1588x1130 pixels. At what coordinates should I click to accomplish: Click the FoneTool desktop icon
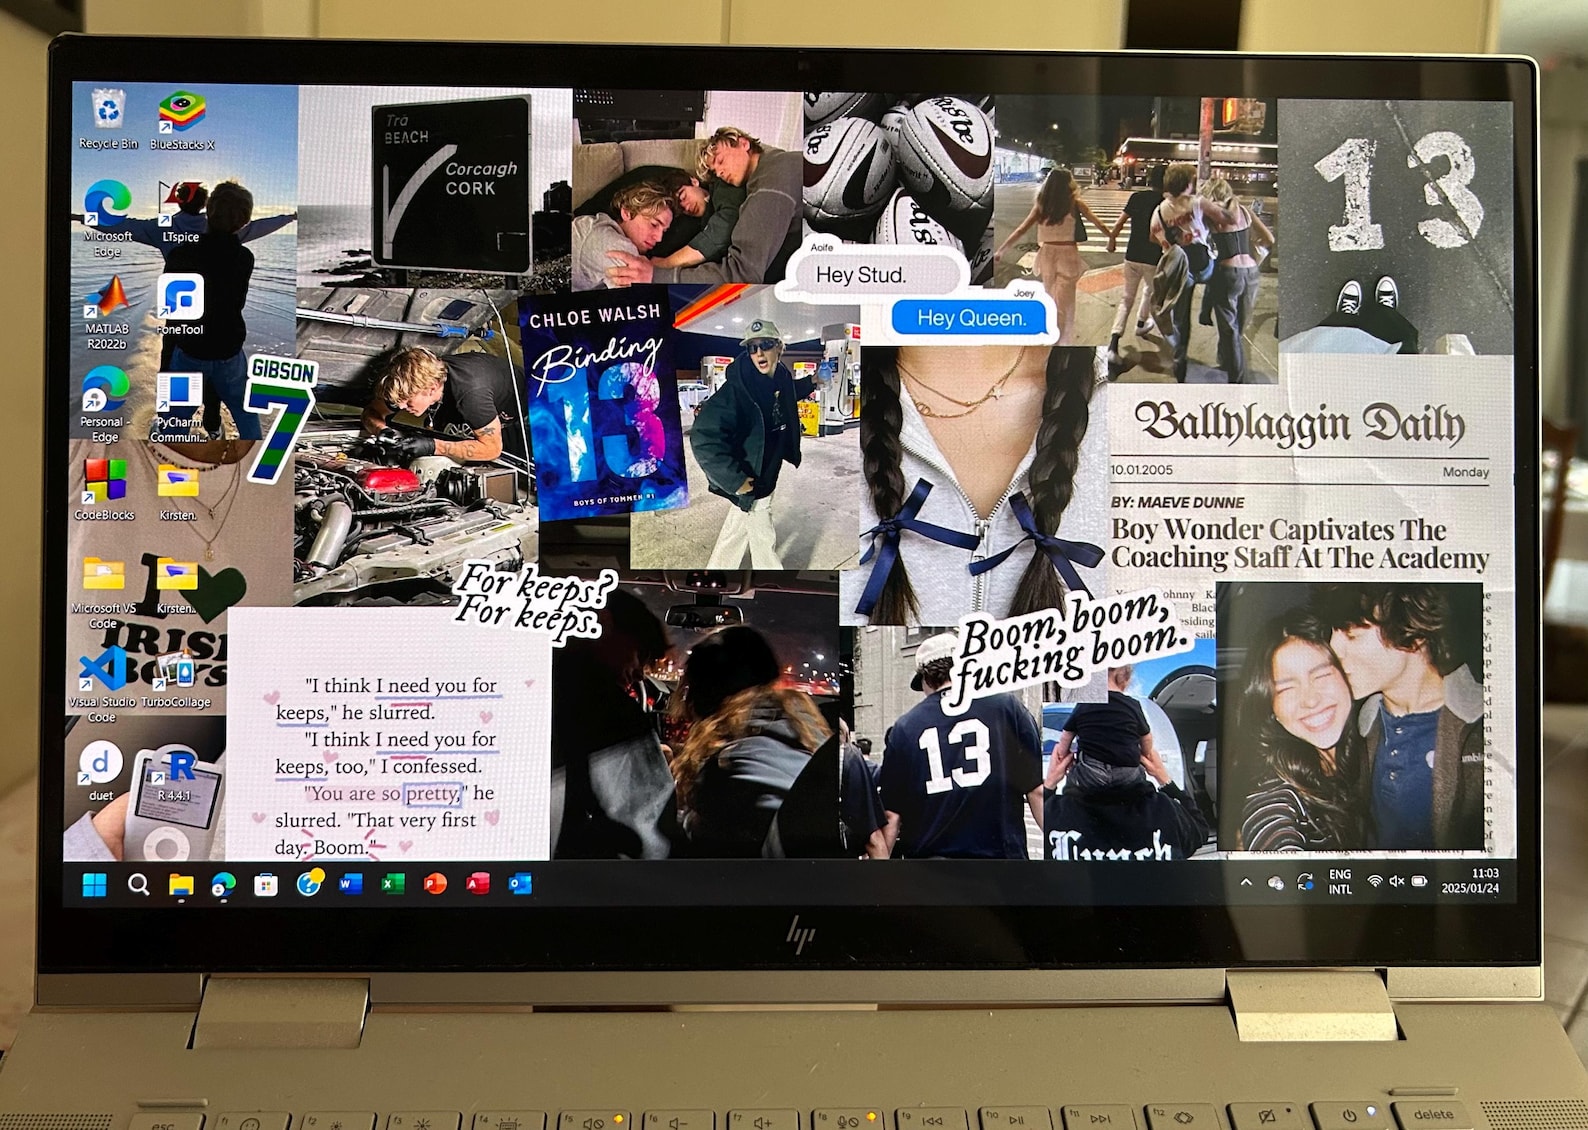(180, 305)
